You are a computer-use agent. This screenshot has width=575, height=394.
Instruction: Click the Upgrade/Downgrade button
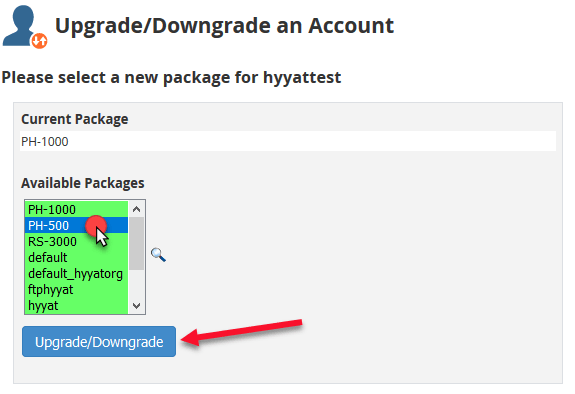(x=99, y=342)
